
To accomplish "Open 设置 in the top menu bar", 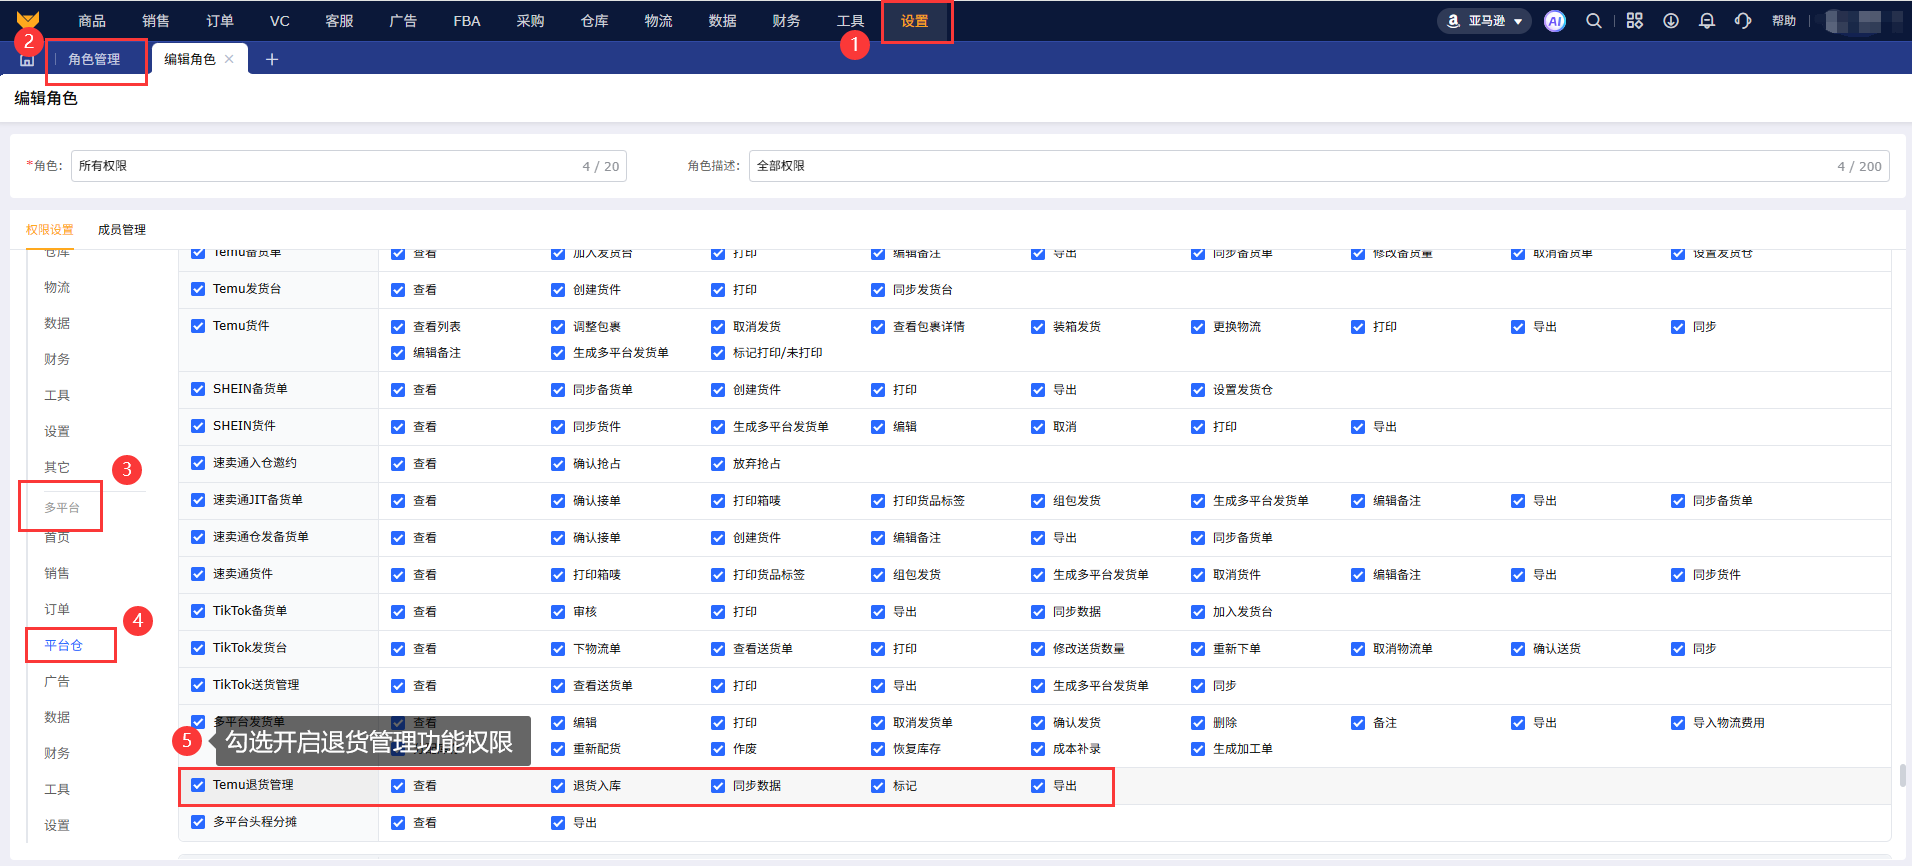I will (915, 21).
